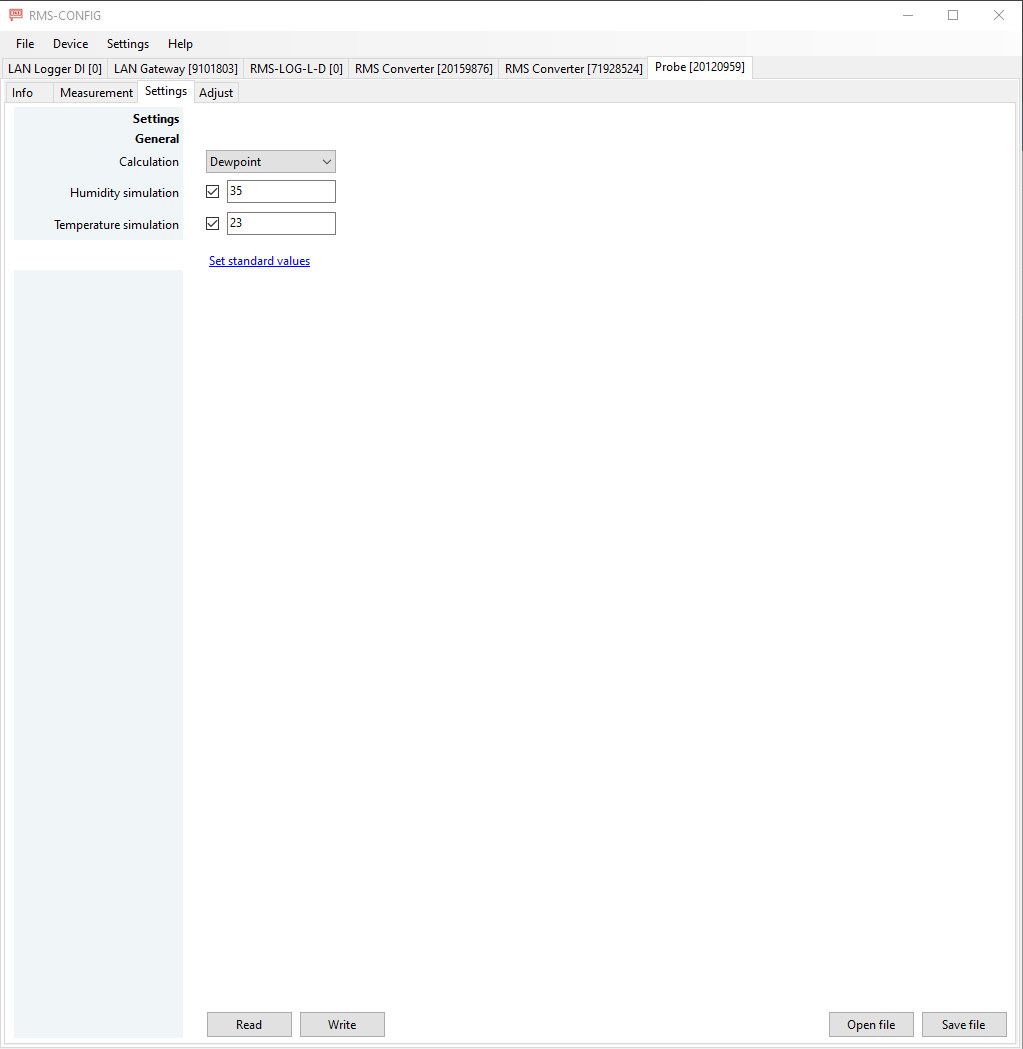Select the Probe [20120959] tab
The height and width of the screenshot is (1049, 1023).
(x=700, y=67)
